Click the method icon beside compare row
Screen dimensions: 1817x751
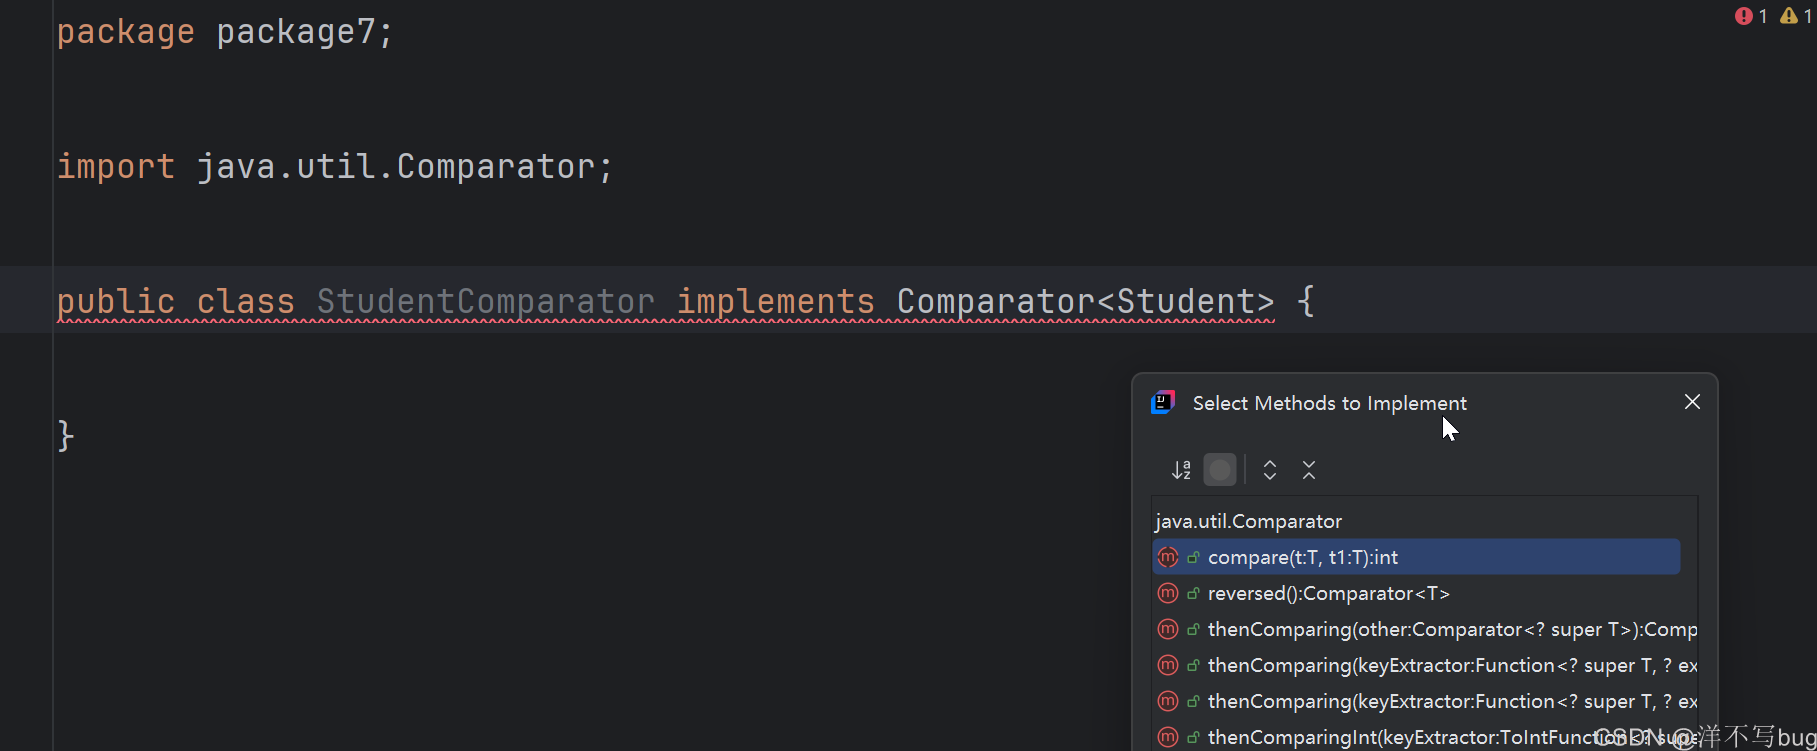click(x=1168, y=557)
